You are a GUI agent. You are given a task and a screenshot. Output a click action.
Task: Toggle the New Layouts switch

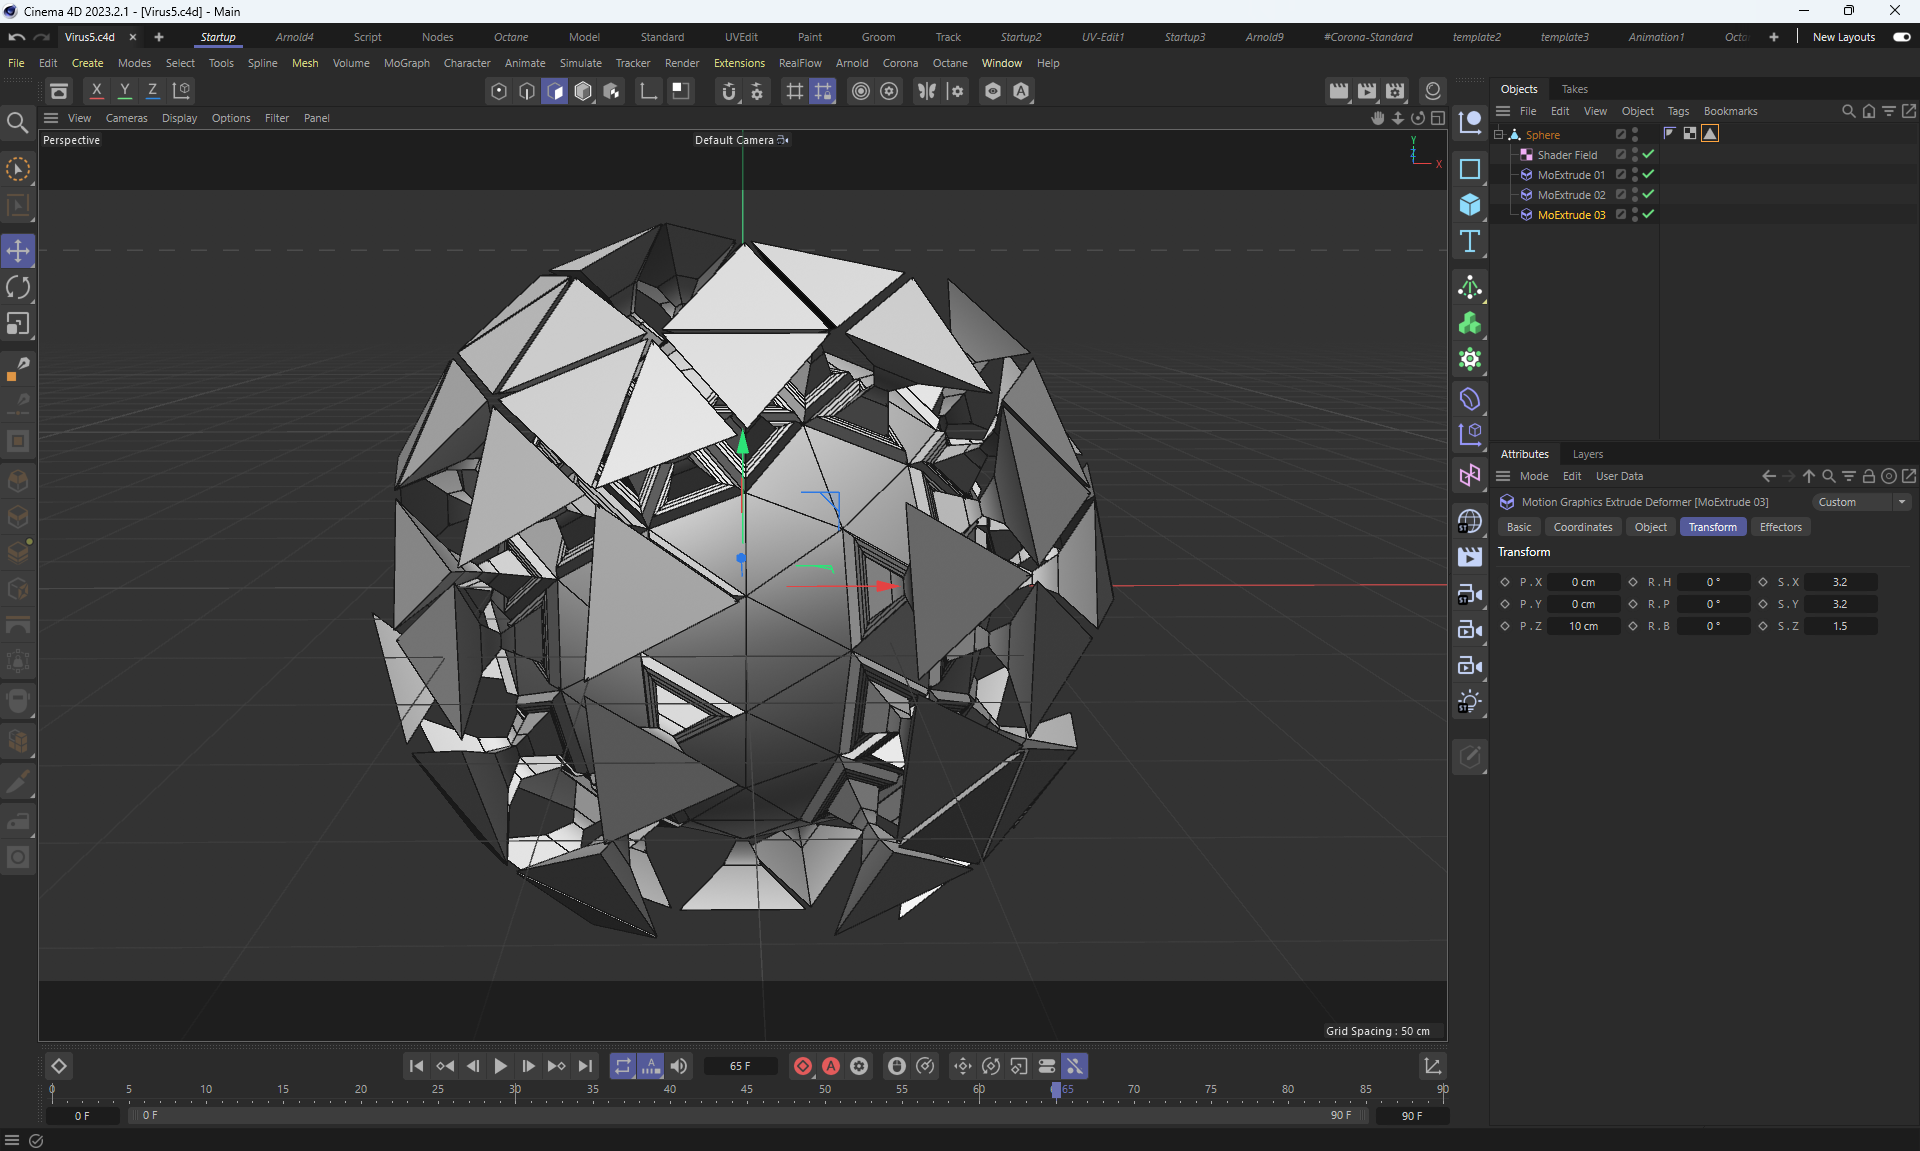pos(1901,37)
